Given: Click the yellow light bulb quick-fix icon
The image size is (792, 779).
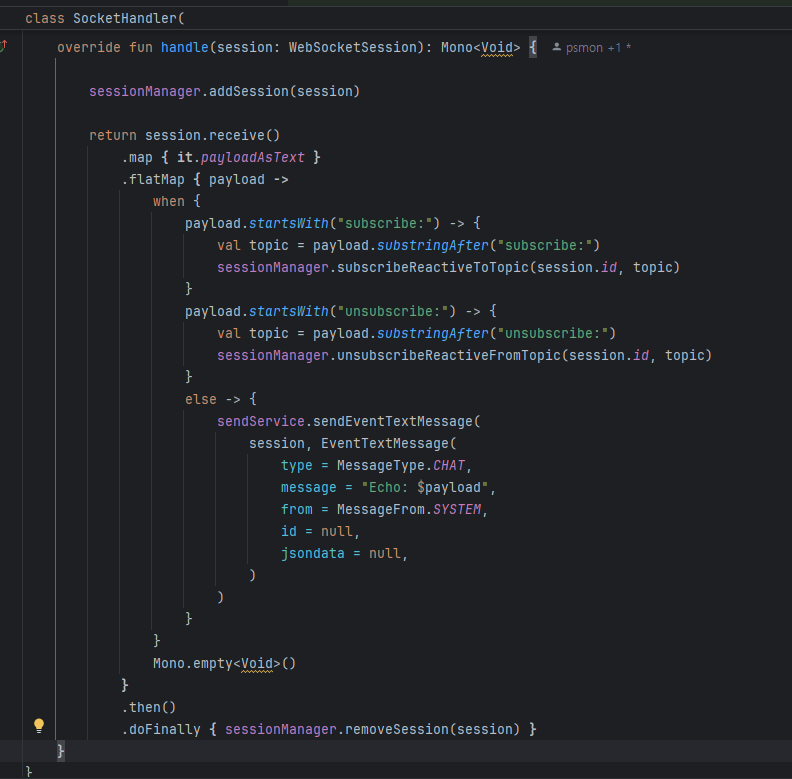Looking at the screenshot, I should click(x=39, y=726).
